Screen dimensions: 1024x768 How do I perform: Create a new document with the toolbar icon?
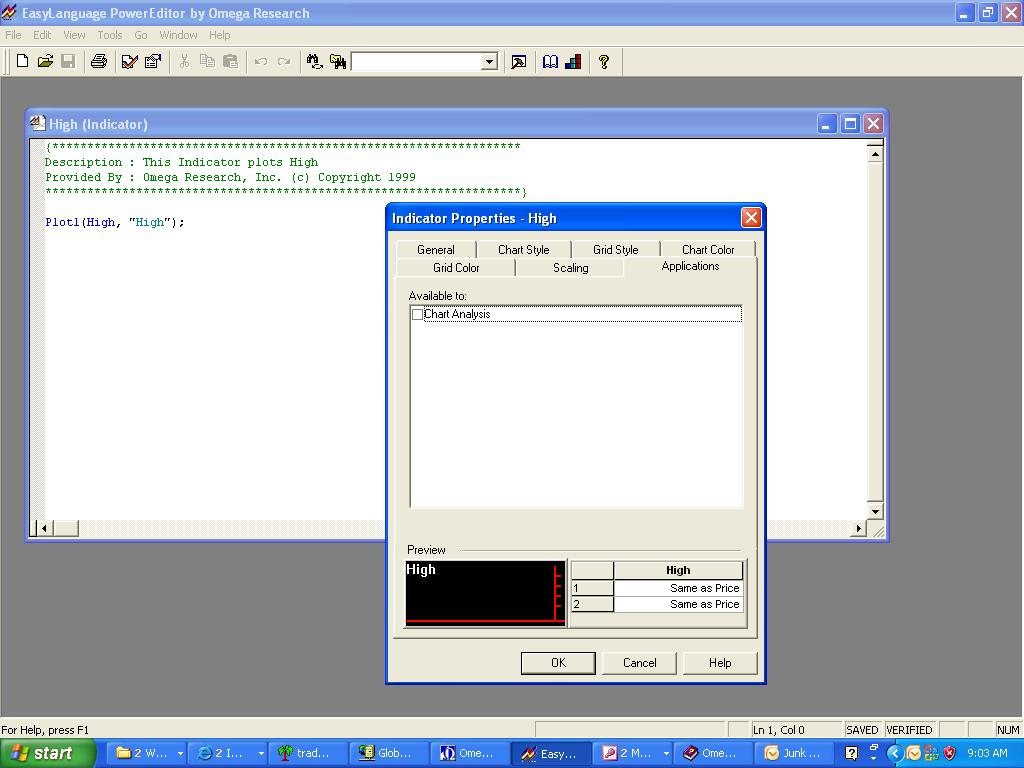pos(22,61)
